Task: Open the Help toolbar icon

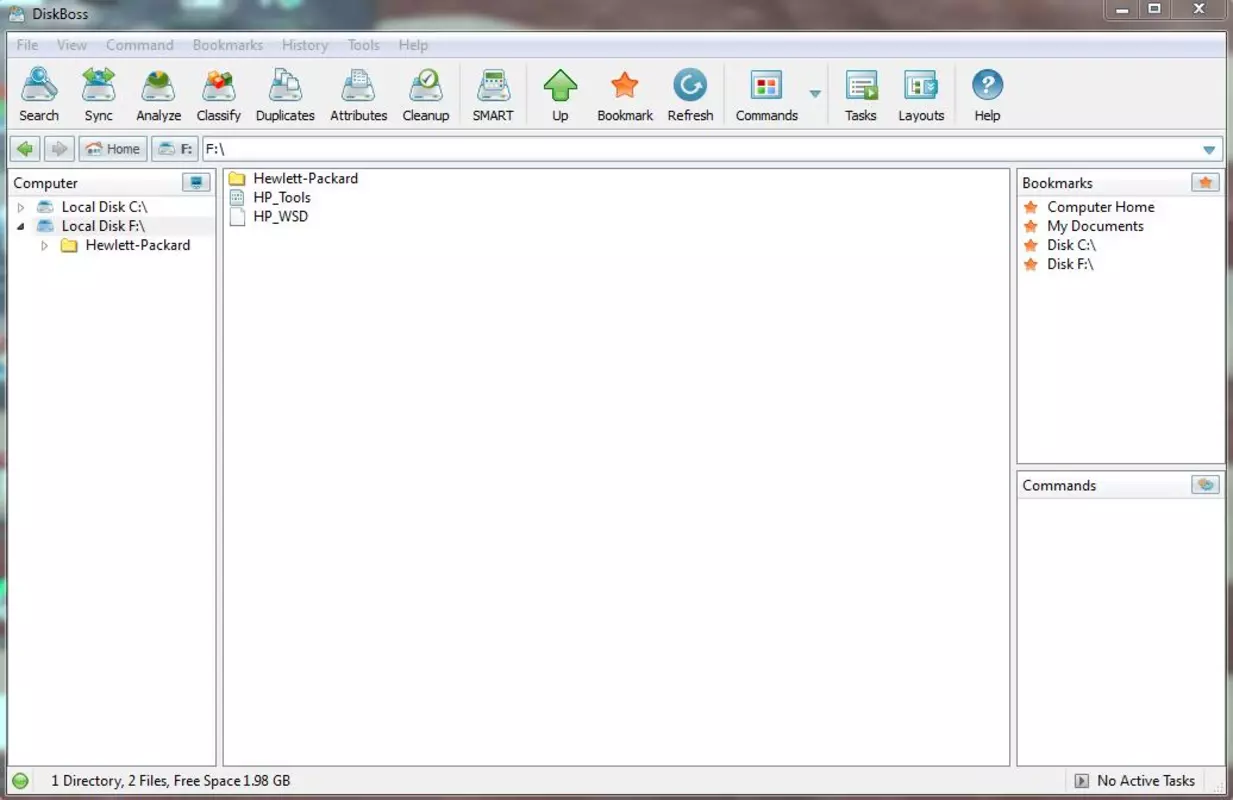Action: 987,95
